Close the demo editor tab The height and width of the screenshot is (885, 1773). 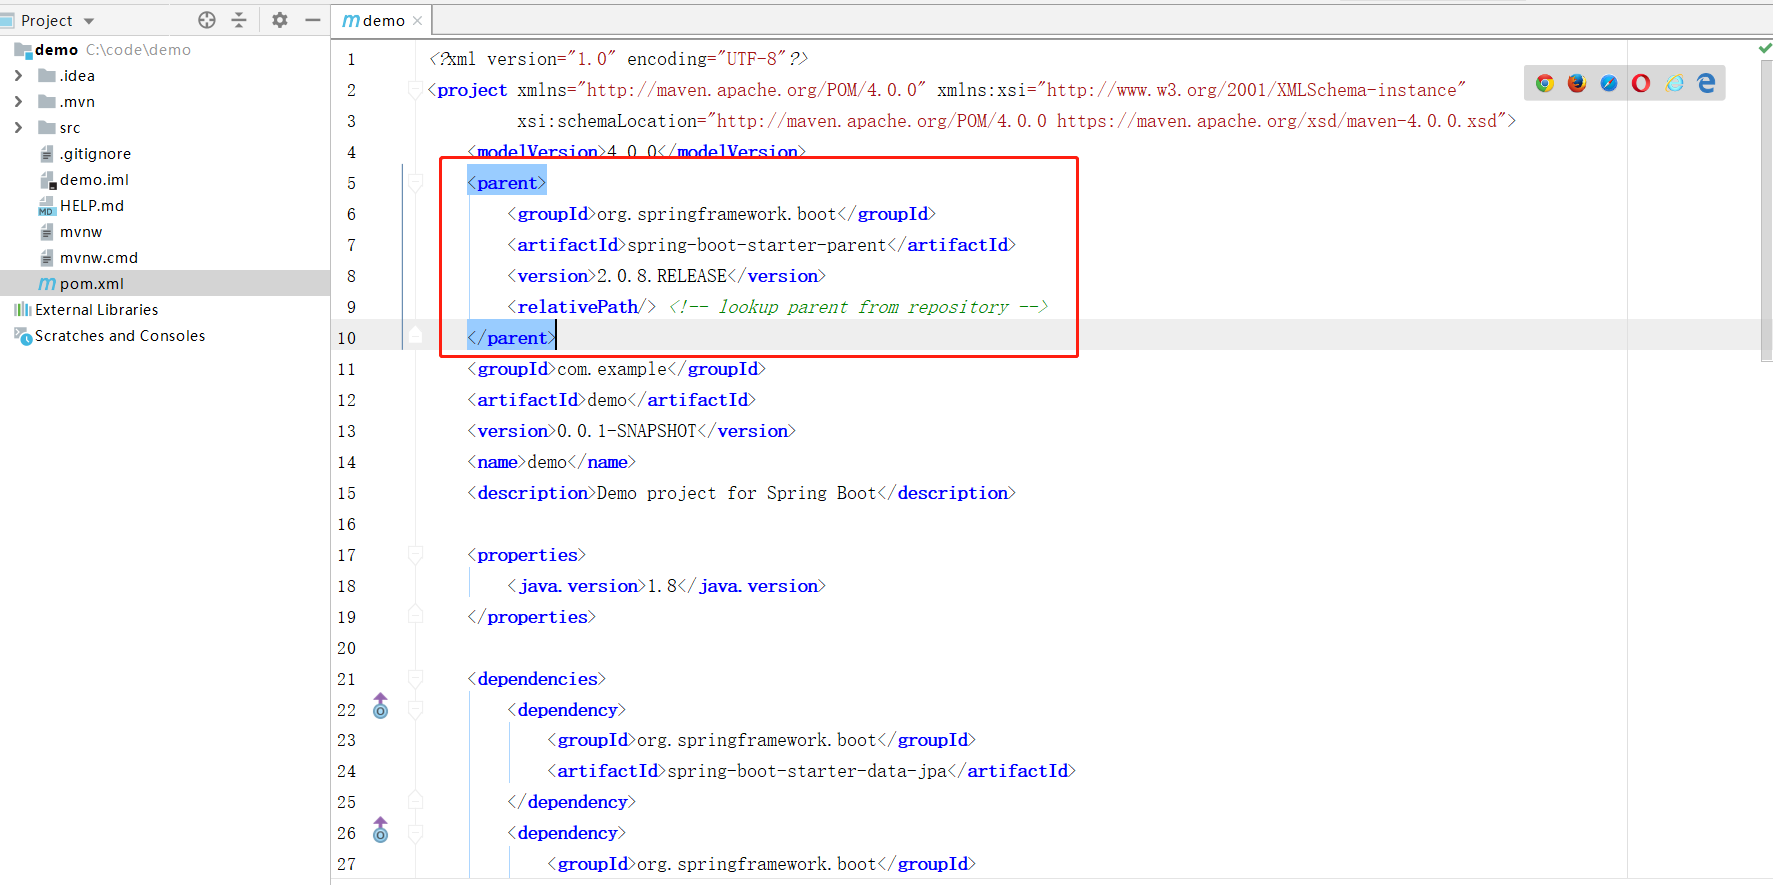pyautogui.click(x=418, y=21)
